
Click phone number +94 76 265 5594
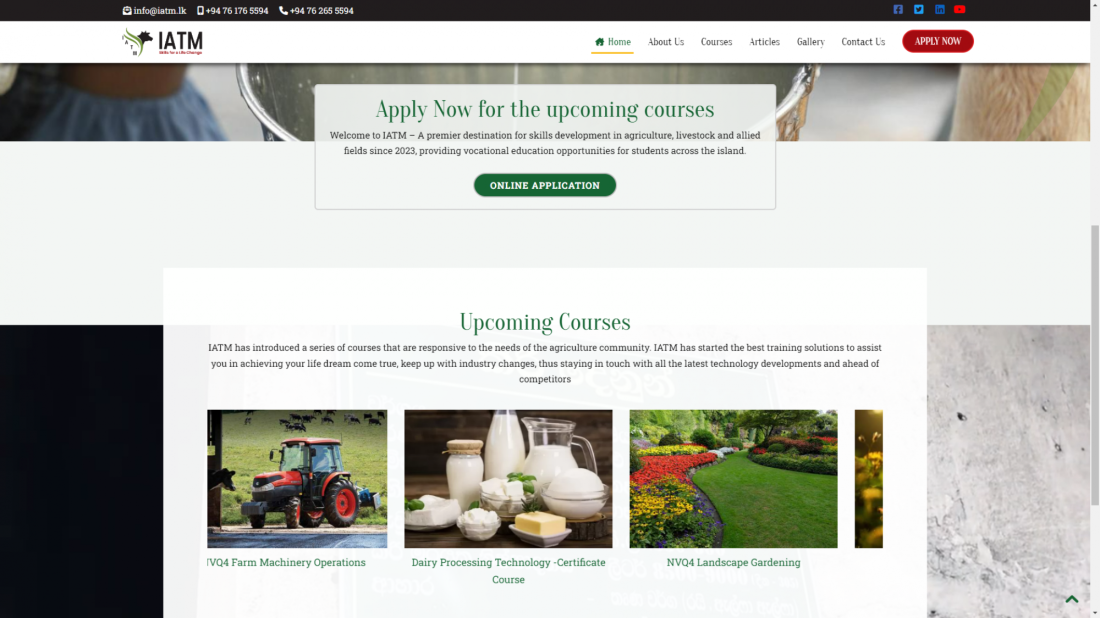(x=316, y=11)
